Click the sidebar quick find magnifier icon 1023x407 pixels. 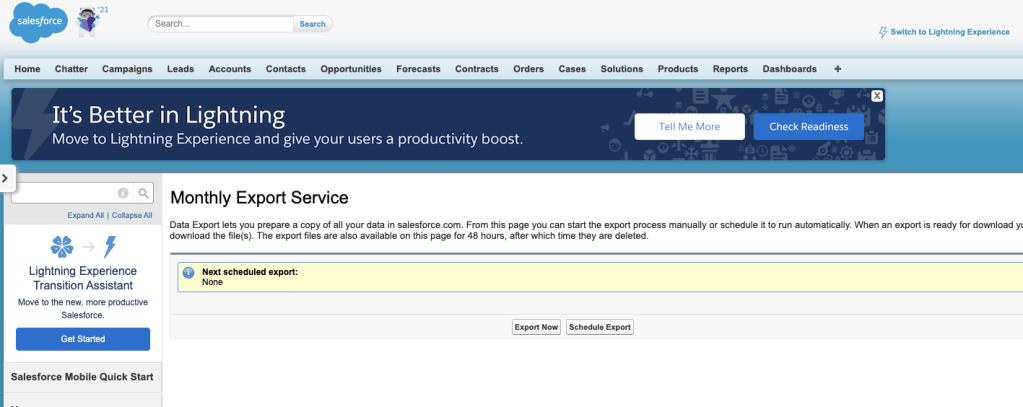point(144,193)
